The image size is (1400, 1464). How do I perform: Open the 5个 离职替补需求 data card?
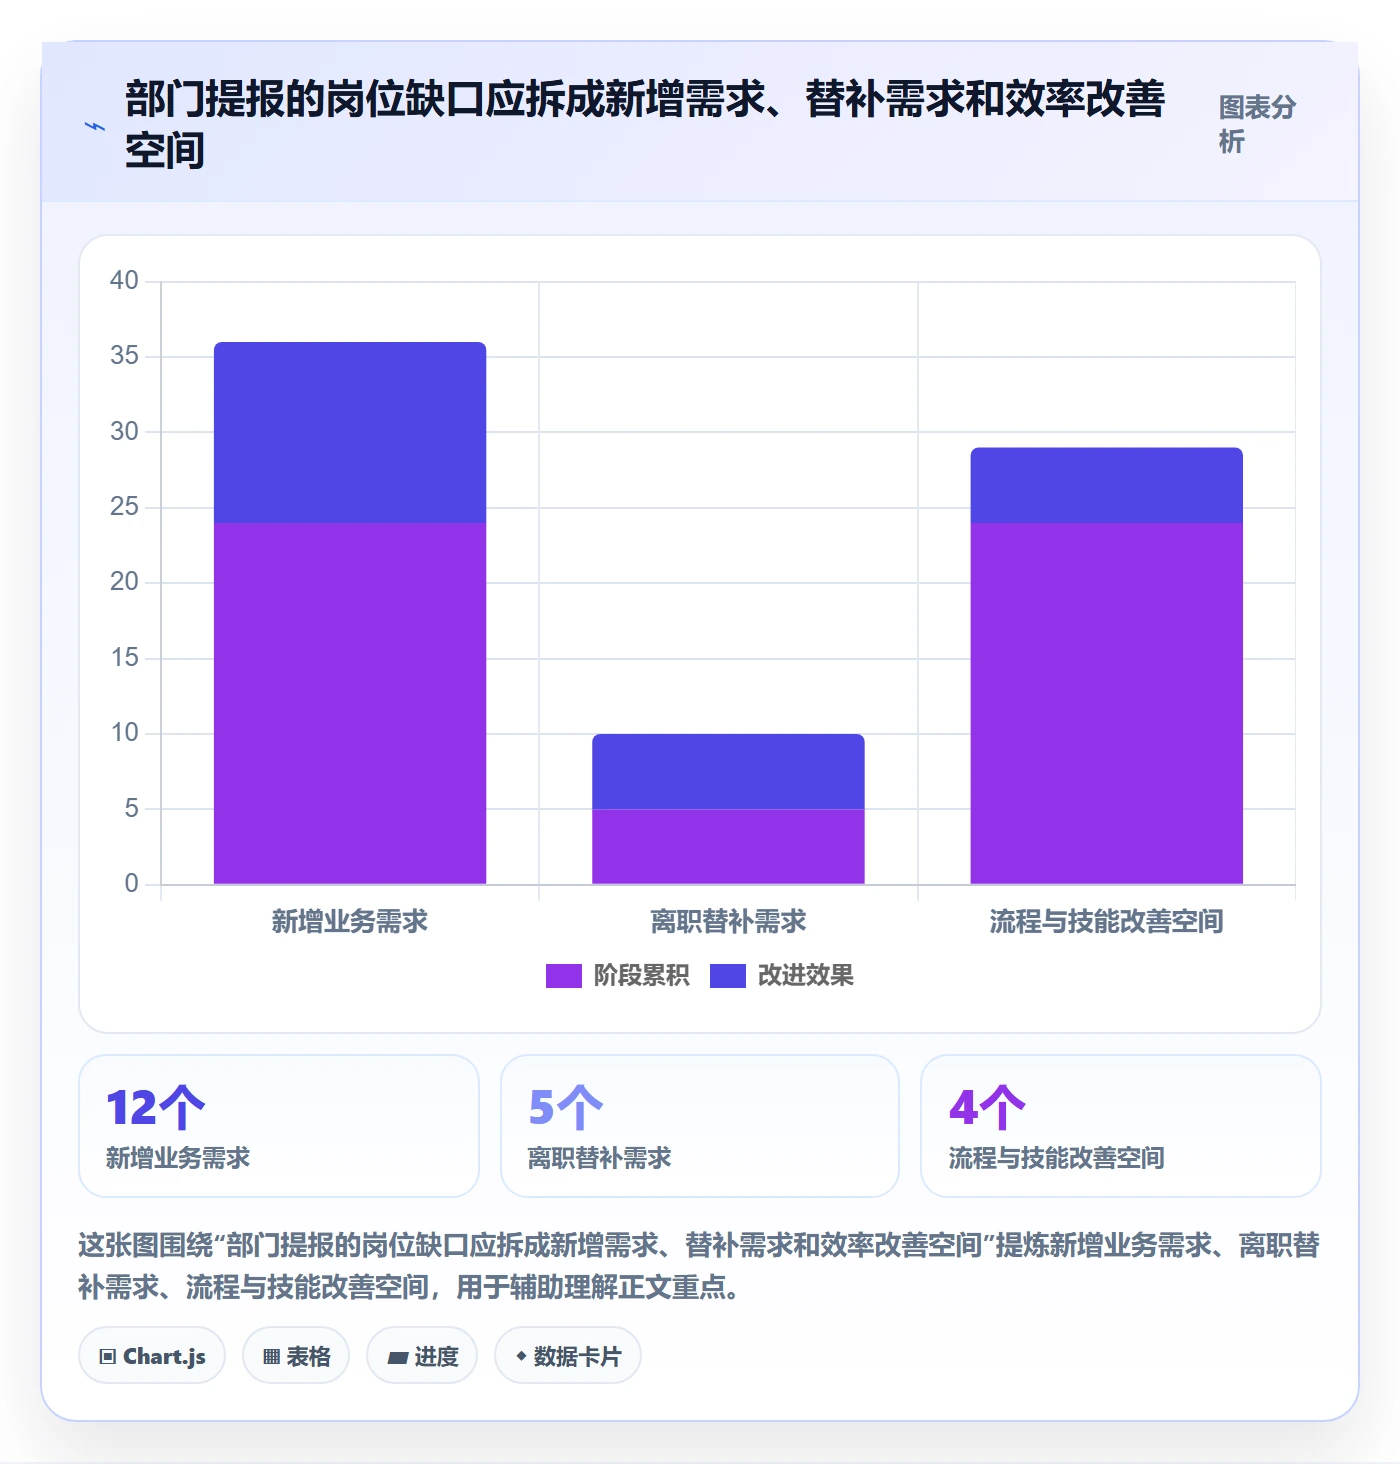pyautogui.click(x=700, y=1126)
